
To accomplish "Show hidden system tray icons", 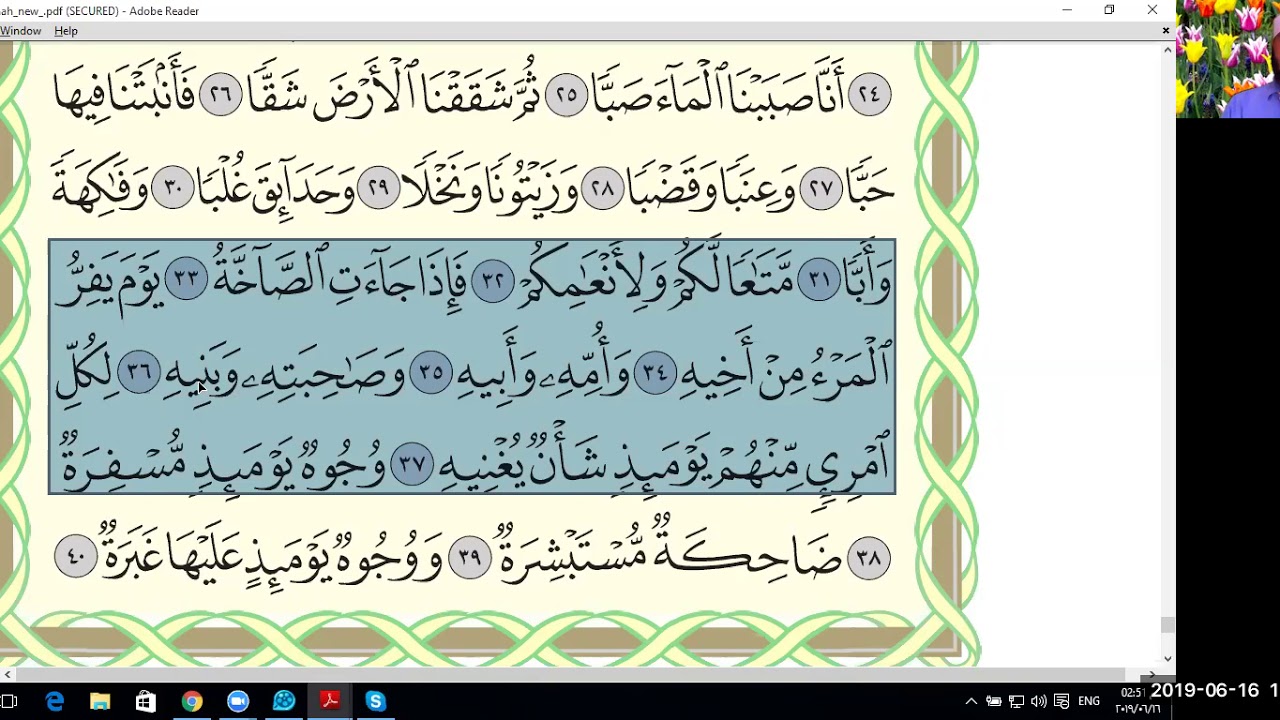I will 971,702.
